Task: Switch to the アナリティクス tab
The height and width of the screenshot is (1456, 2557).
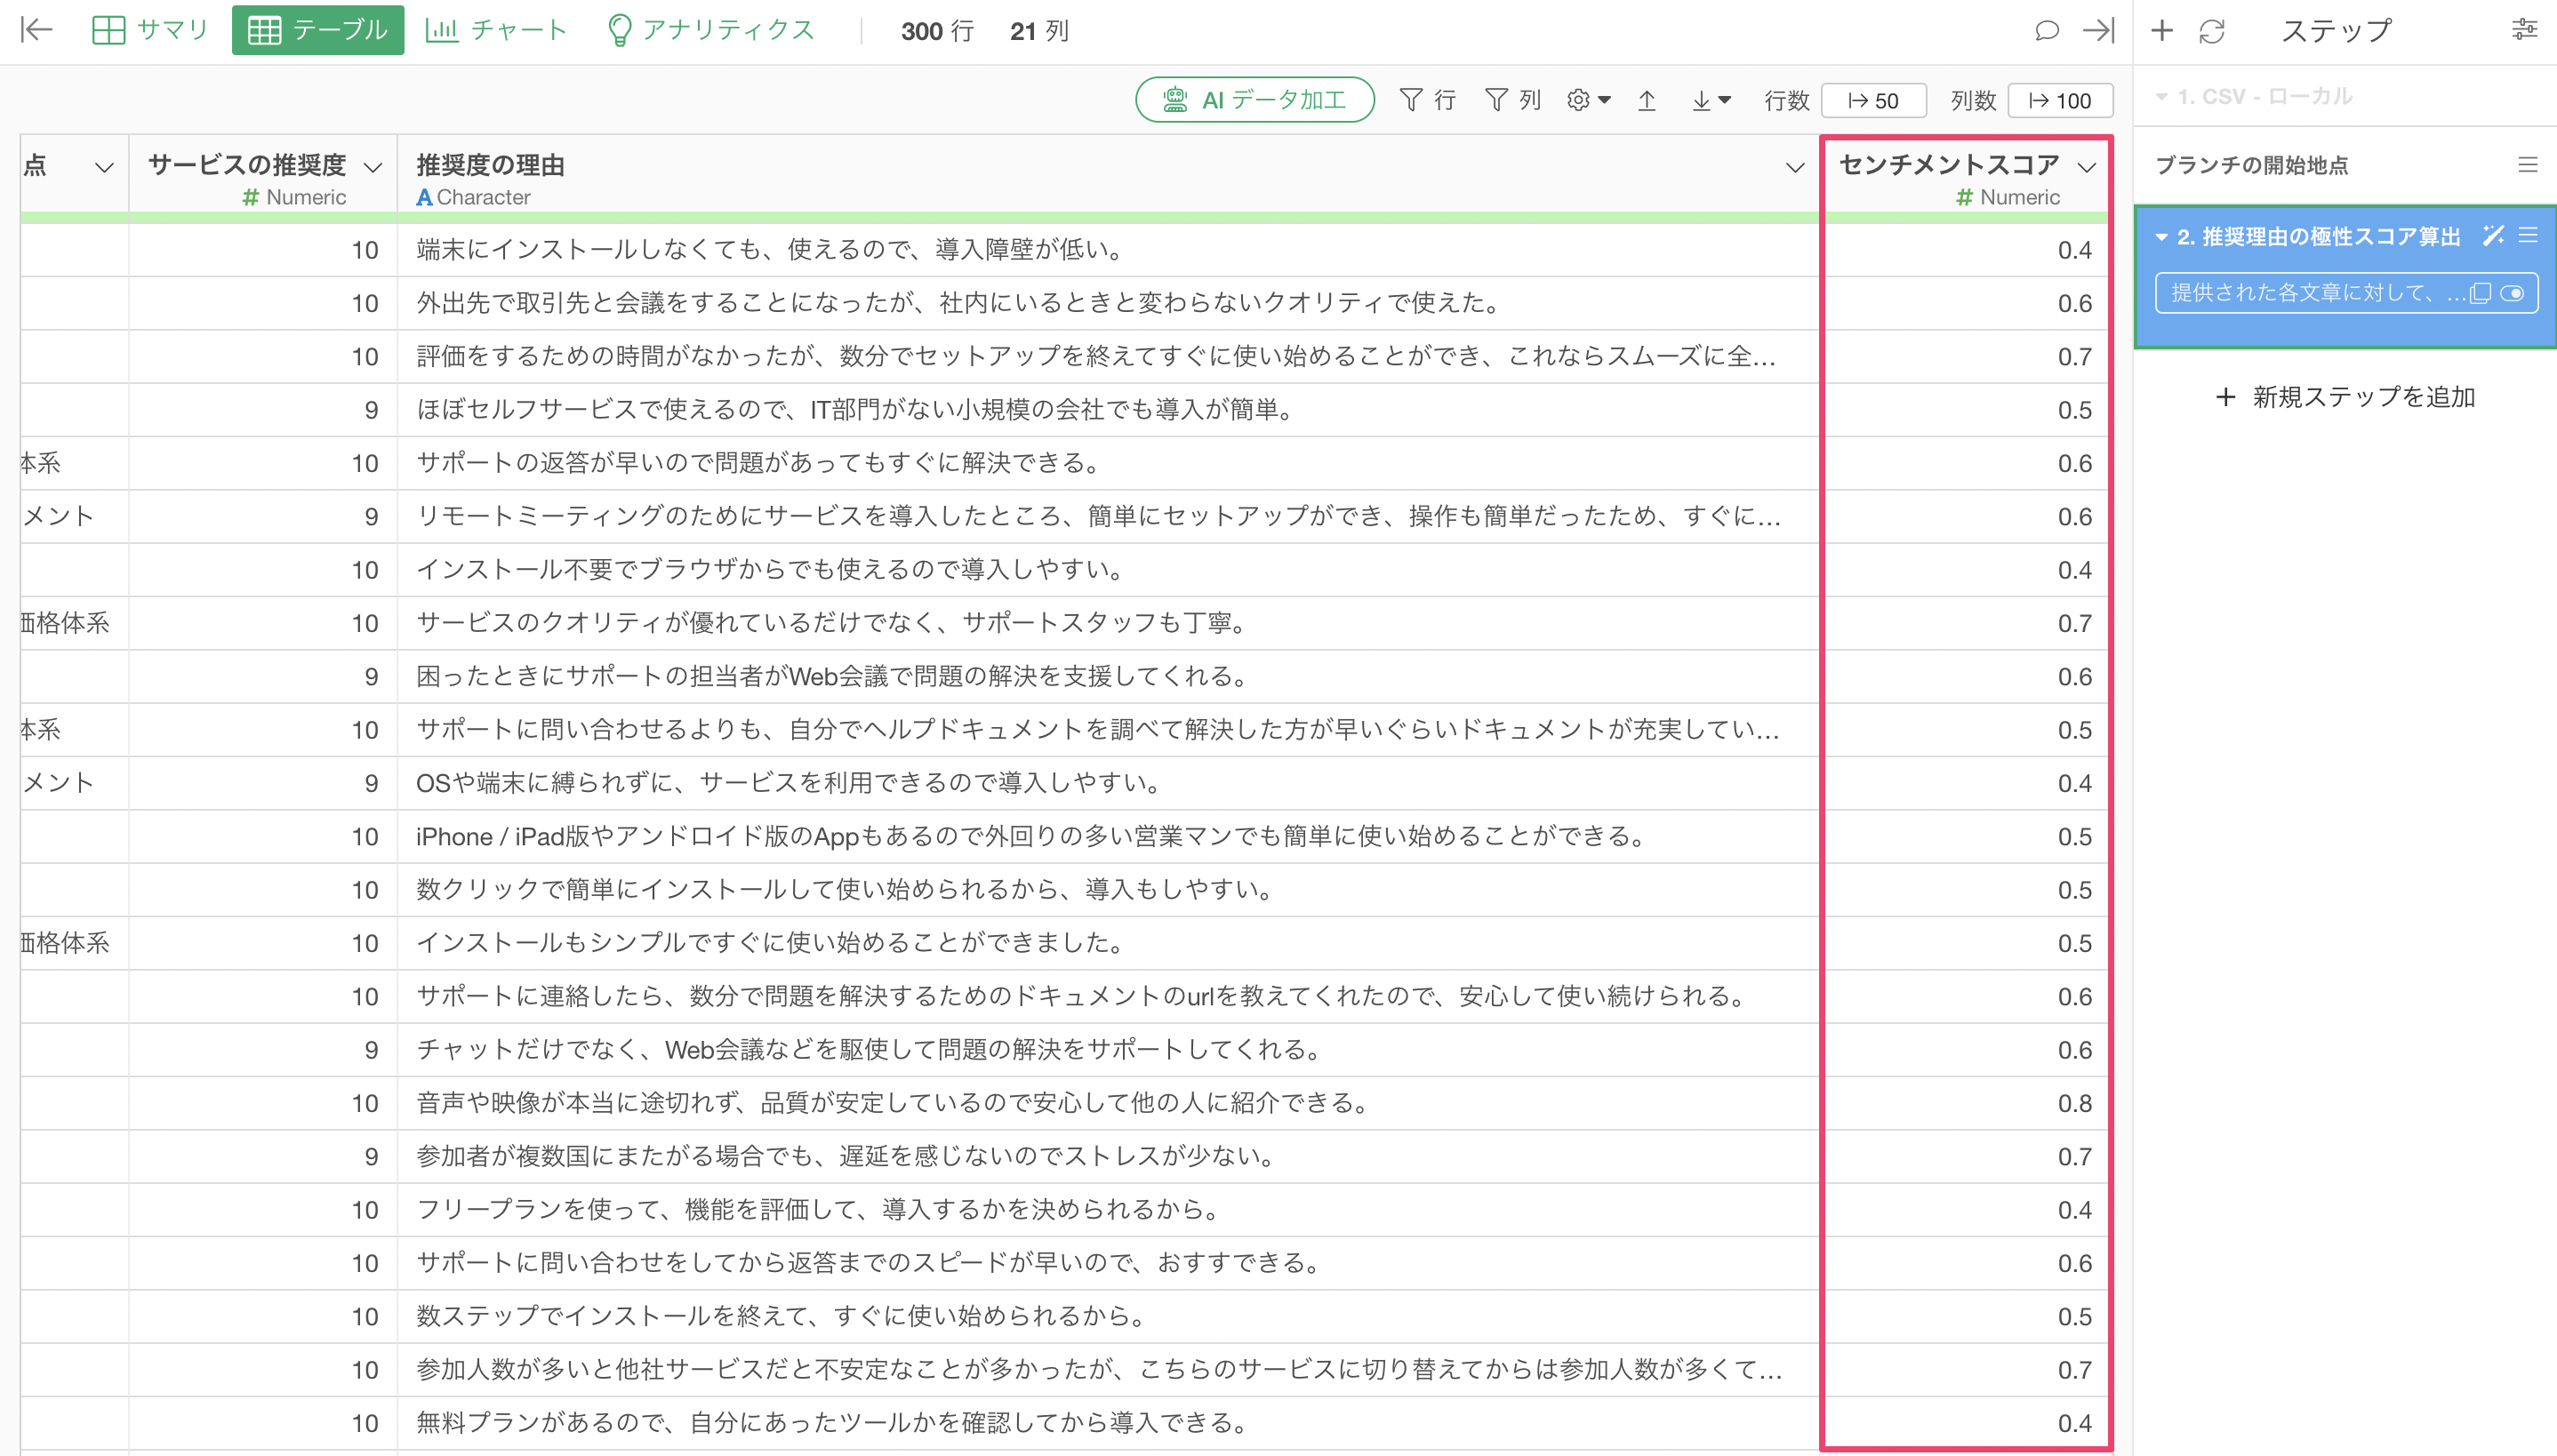Action: pyautogui.click(x=711, y=30)
